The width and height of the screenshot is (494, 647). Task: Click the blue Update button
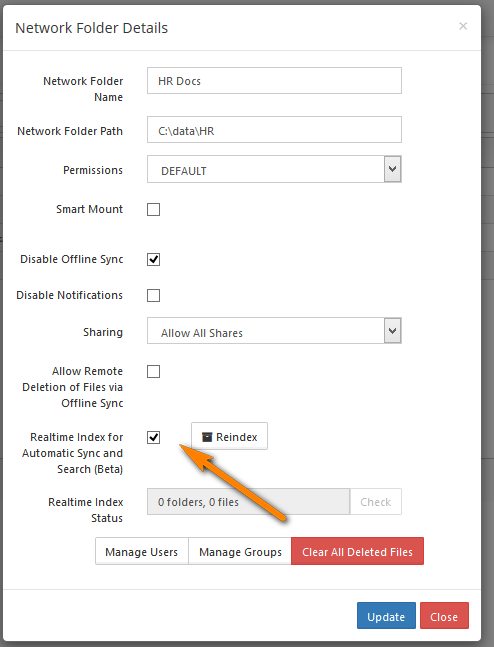[x=386, y=616]
